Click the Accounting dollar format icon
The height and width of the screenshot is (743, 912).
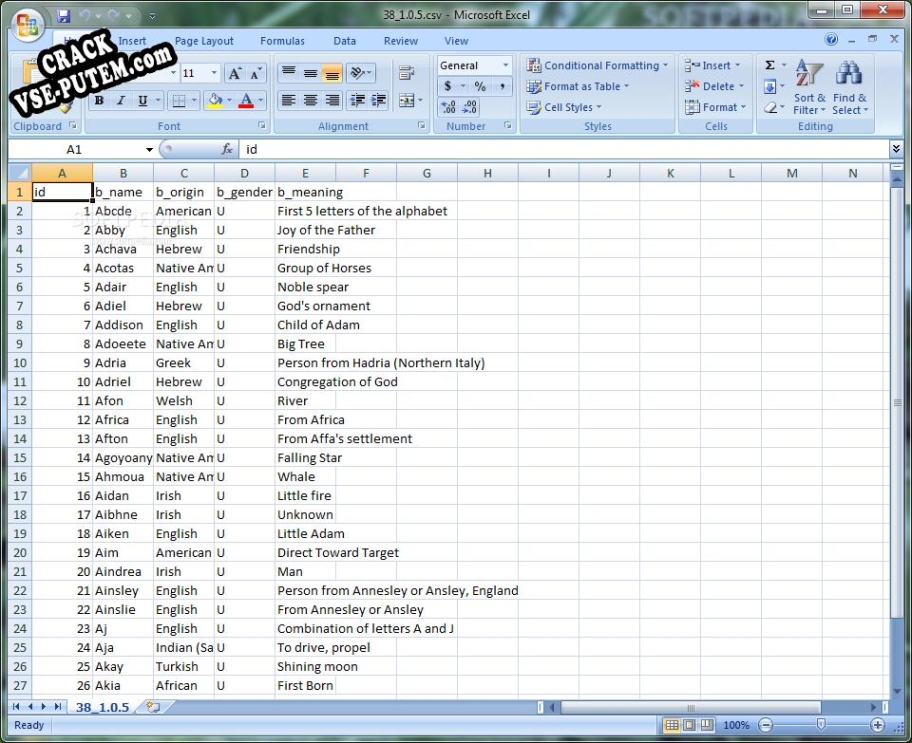pyautogui.click(x=448, y=86)
